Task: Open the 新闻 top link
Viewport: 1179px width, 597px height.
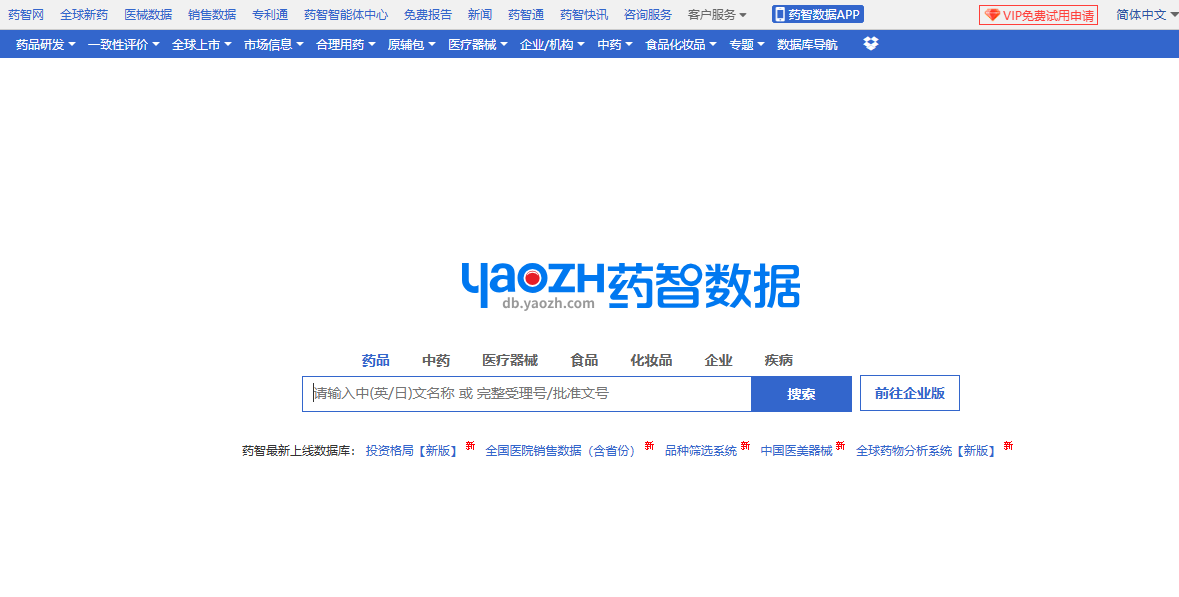Action: pyautogui.click(x=480, y=15)
